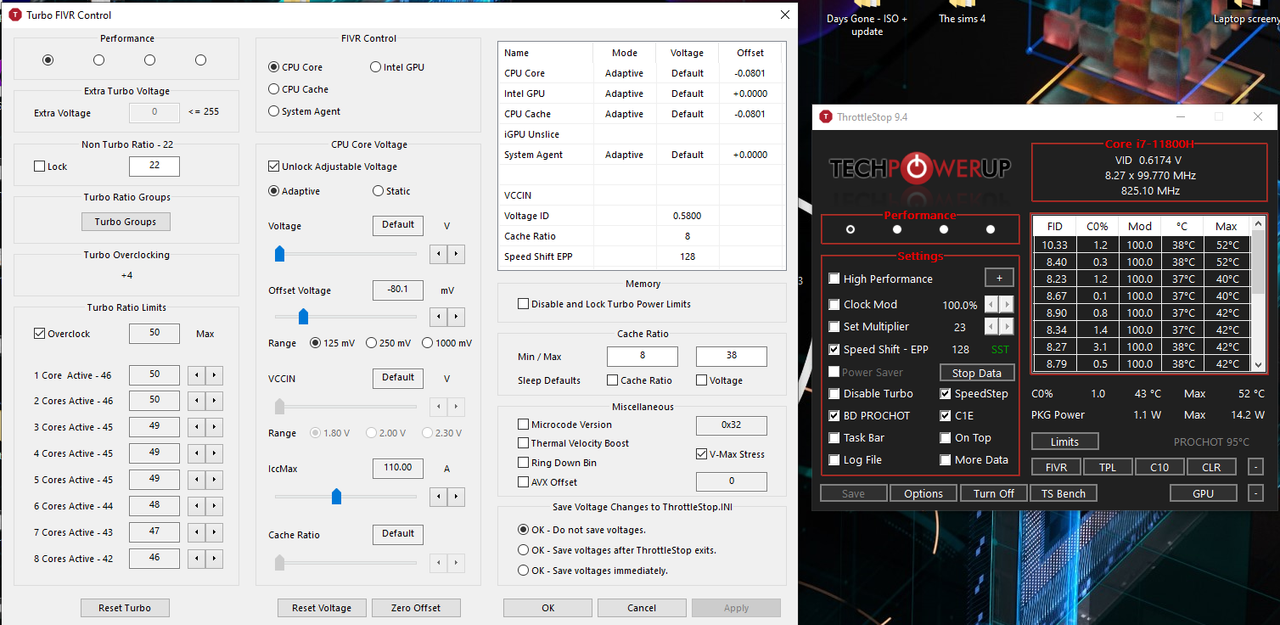Image resolution: width=1280 pixels, height=625 pixels.
Task: Toggle Speed Shift - EPP checkbox
Action: pos(834,350)
